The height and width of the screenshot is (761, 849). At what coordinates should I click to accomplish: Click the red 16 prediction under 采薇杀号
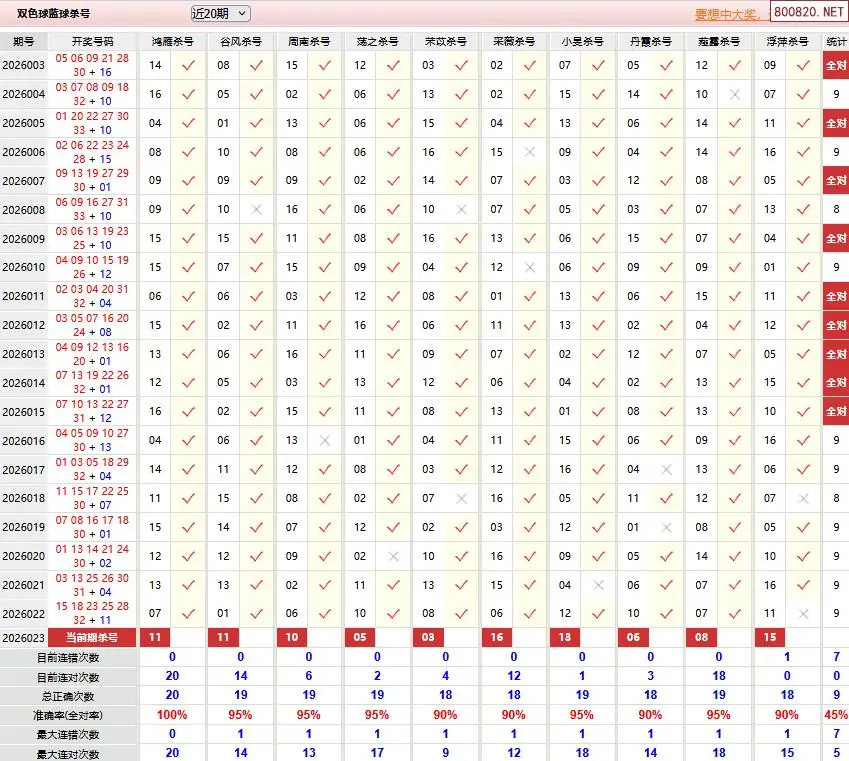tap(497, 637)
